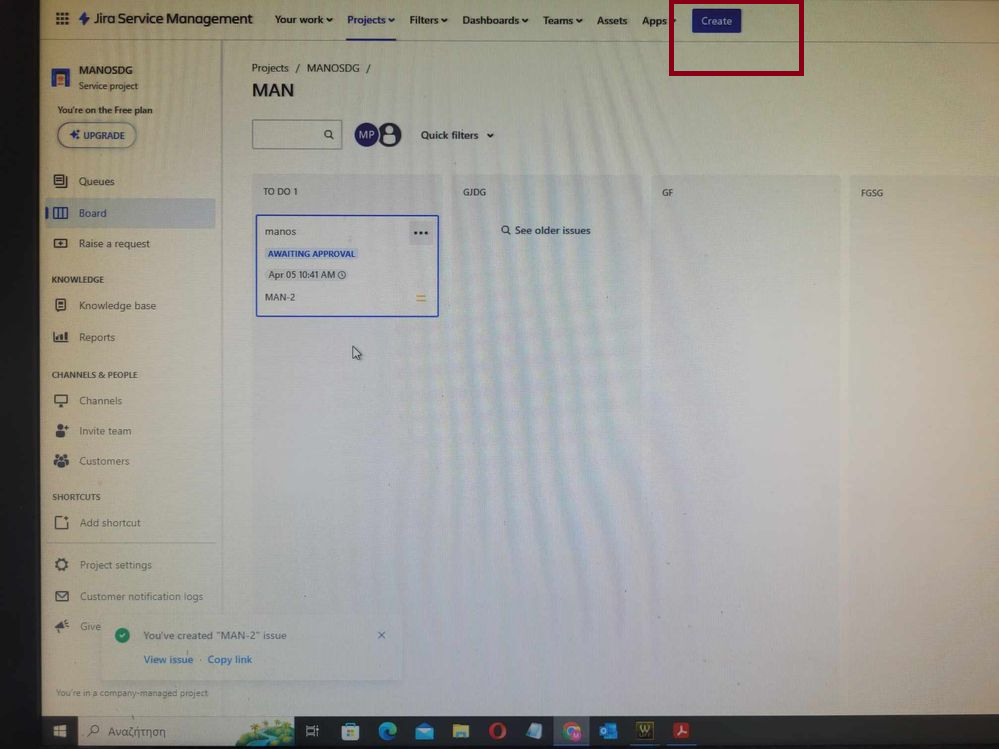Click the Knowledge base book icon
Viewport: 999px width, 749px height.
point(61,305)
